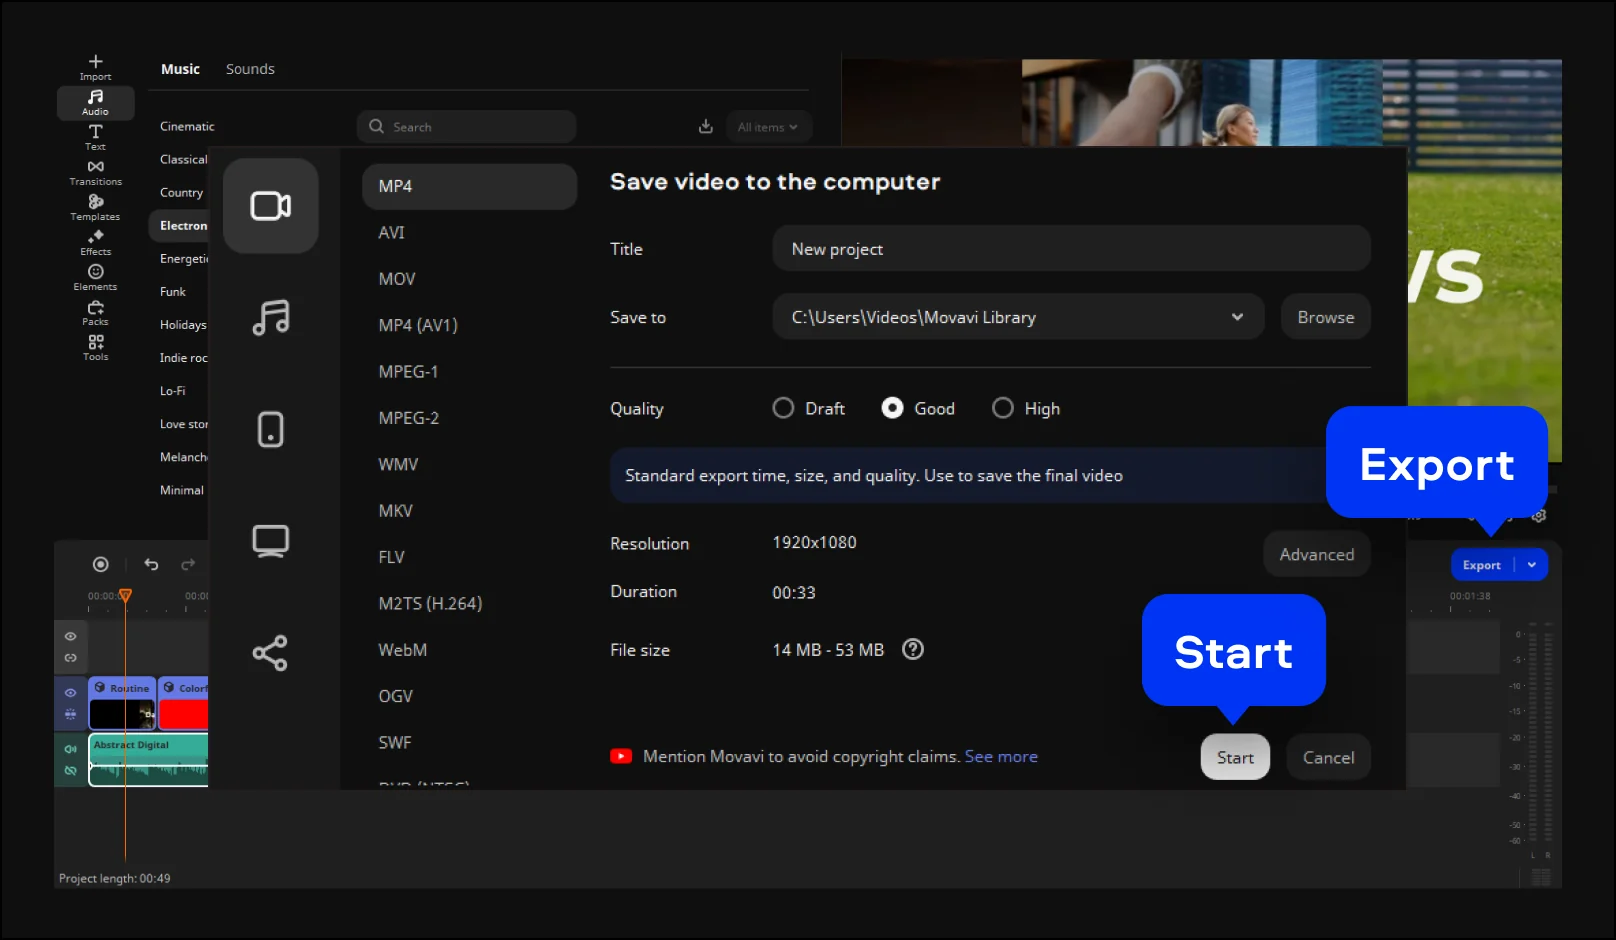Open Advanced export settings
This screenshot has height=940, width=1616.
point(1316,554)
